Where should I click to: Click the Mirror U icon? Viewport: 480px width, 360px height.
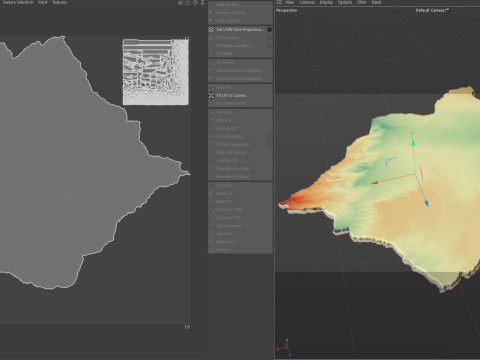(211, 112)
